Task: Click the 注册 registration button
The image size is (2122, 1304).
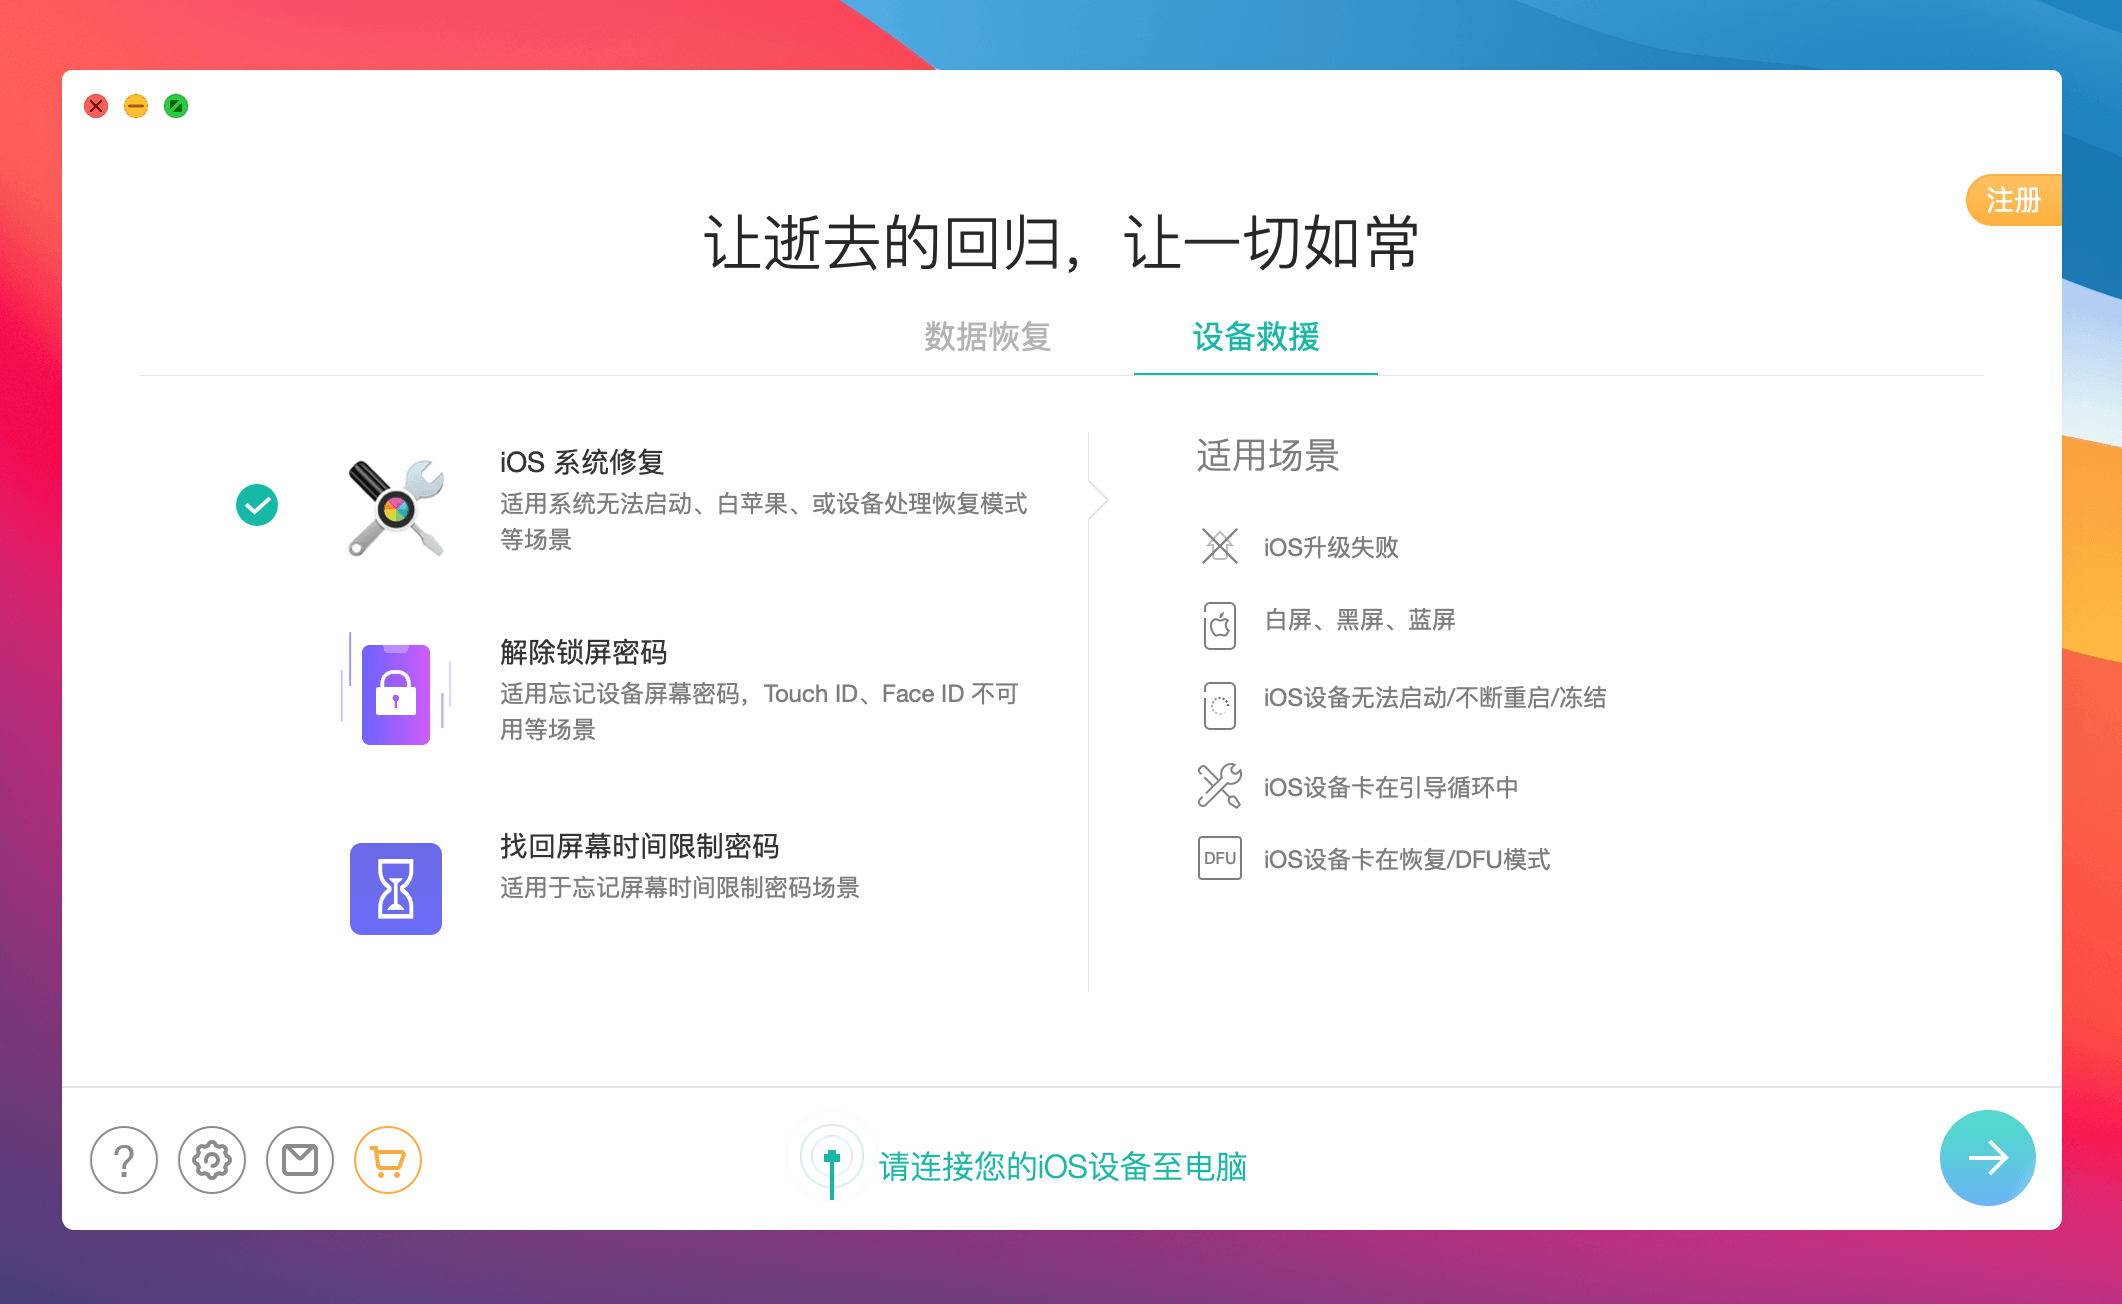Action: (x=2014, y=200)
